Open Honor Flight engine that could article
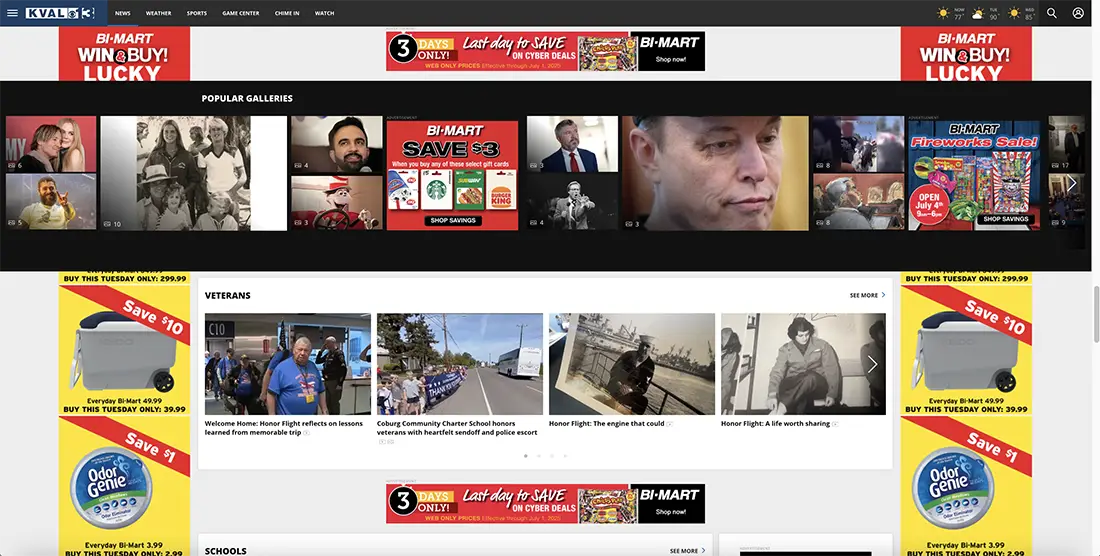Image resolution: width=1100 pixels, height=556 pixels. [x=607, y=423]
